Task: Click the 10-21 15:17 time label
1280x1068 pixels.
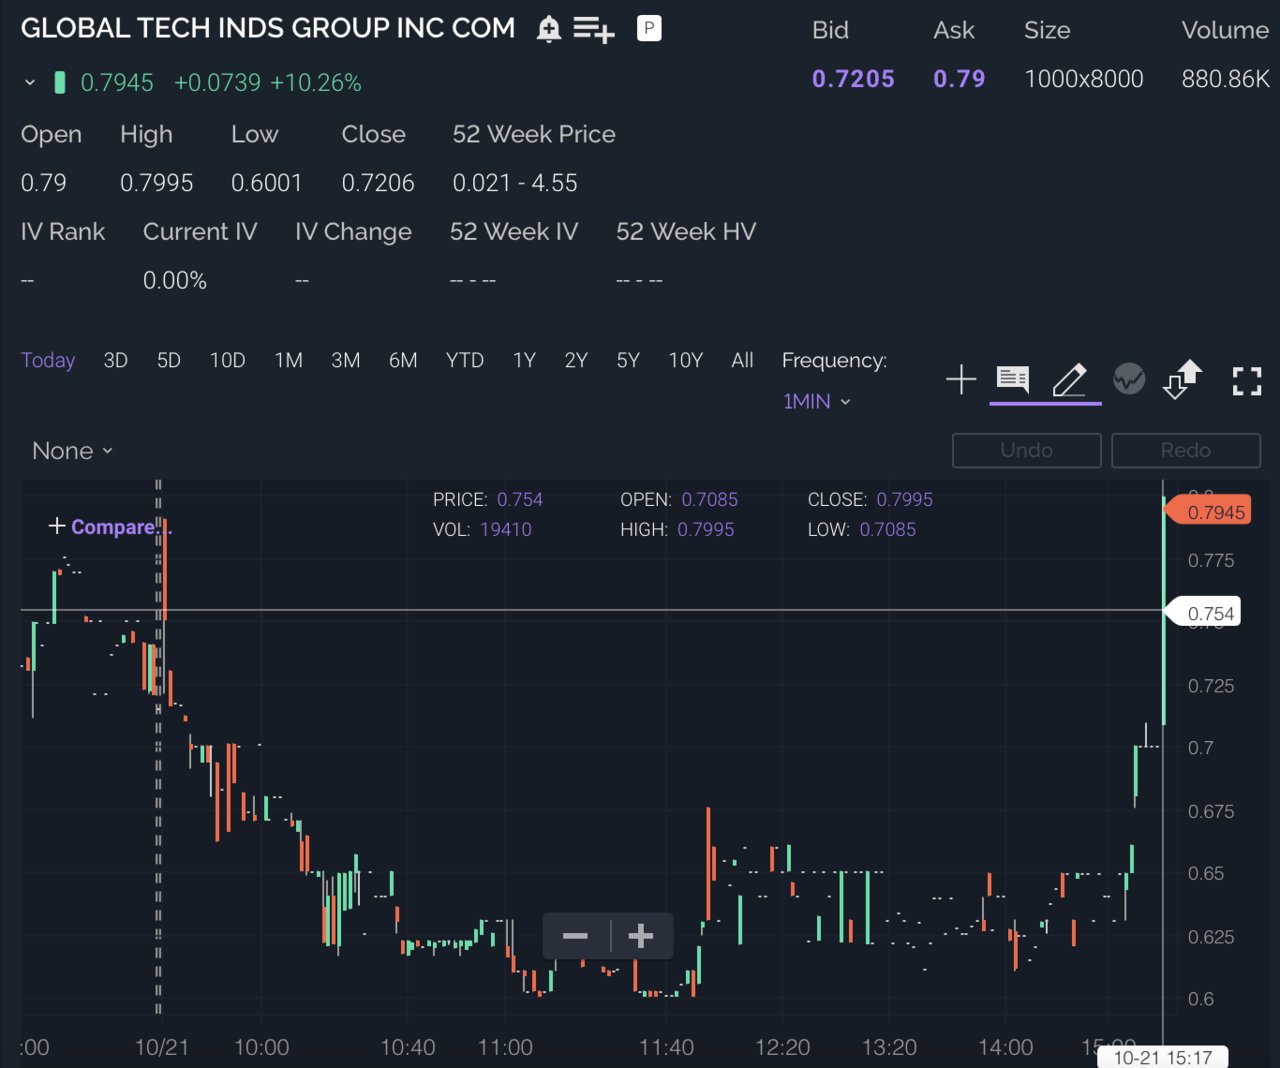Action: click(1163, 1057)
